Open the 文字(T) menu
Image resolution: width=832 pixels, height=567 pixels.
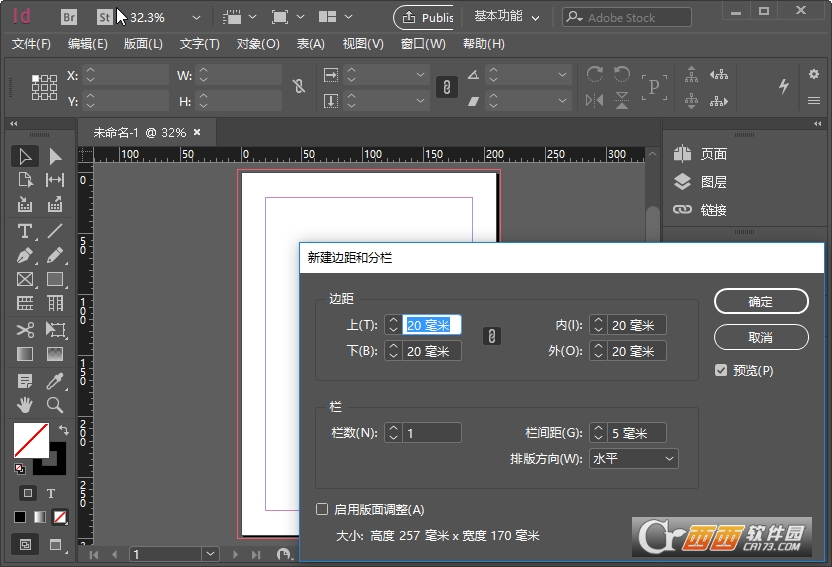[x=200, y=44]
